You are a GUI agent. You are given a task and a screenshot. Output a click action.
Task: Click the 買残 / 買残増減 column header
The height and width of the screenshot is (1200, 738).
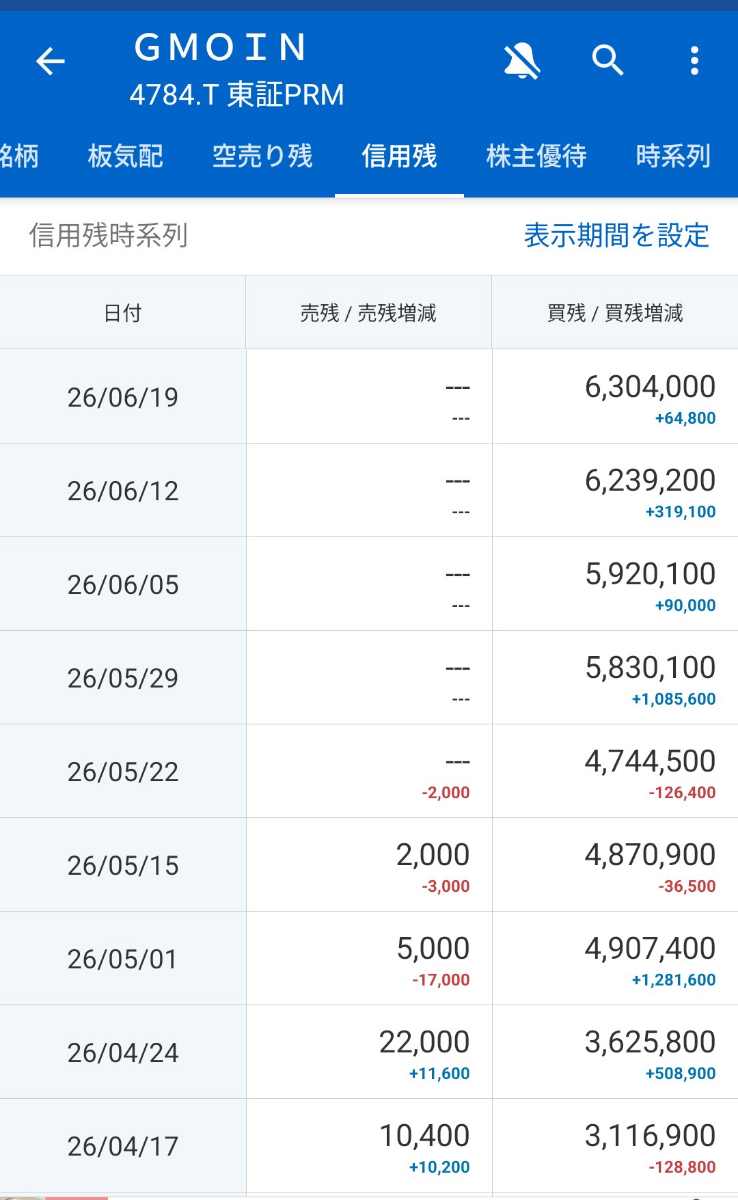tap(615, 313)
